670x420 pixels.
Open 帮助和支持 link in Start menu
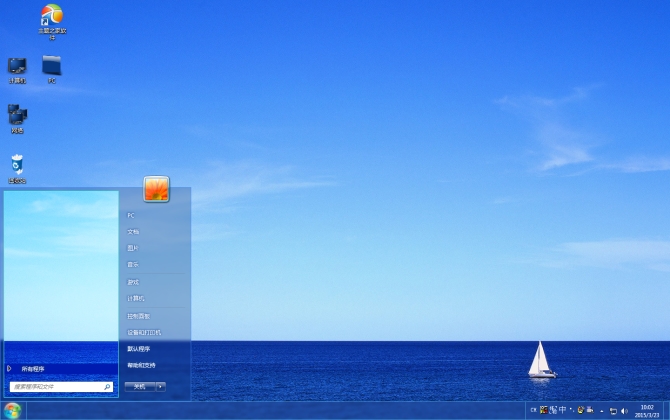(141, 365)
